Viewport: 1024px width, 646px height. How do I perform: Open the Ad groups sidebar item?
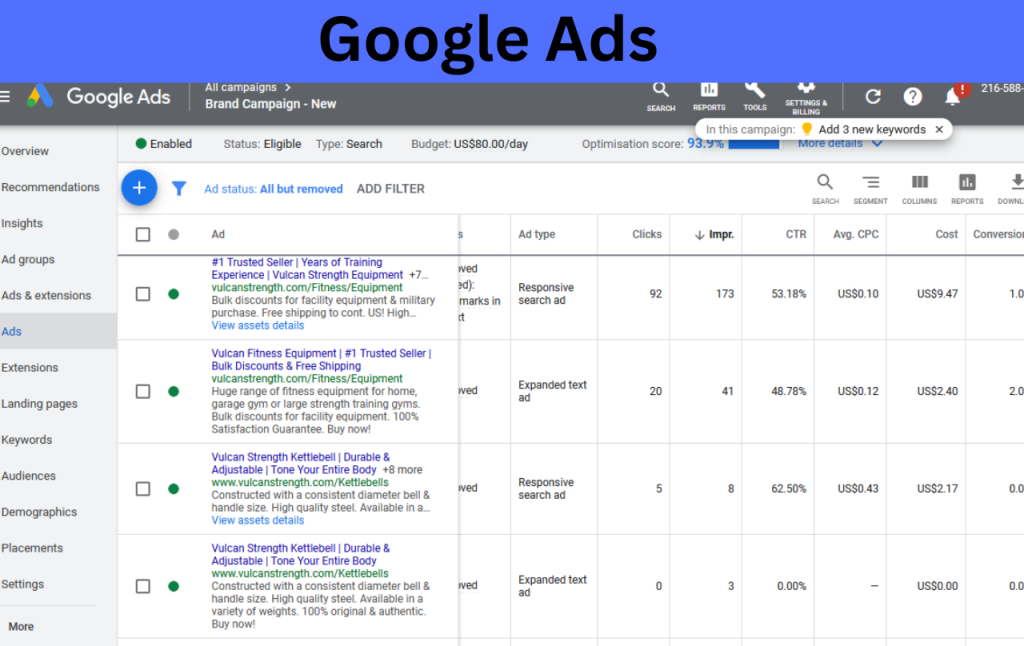pos(26,259)
